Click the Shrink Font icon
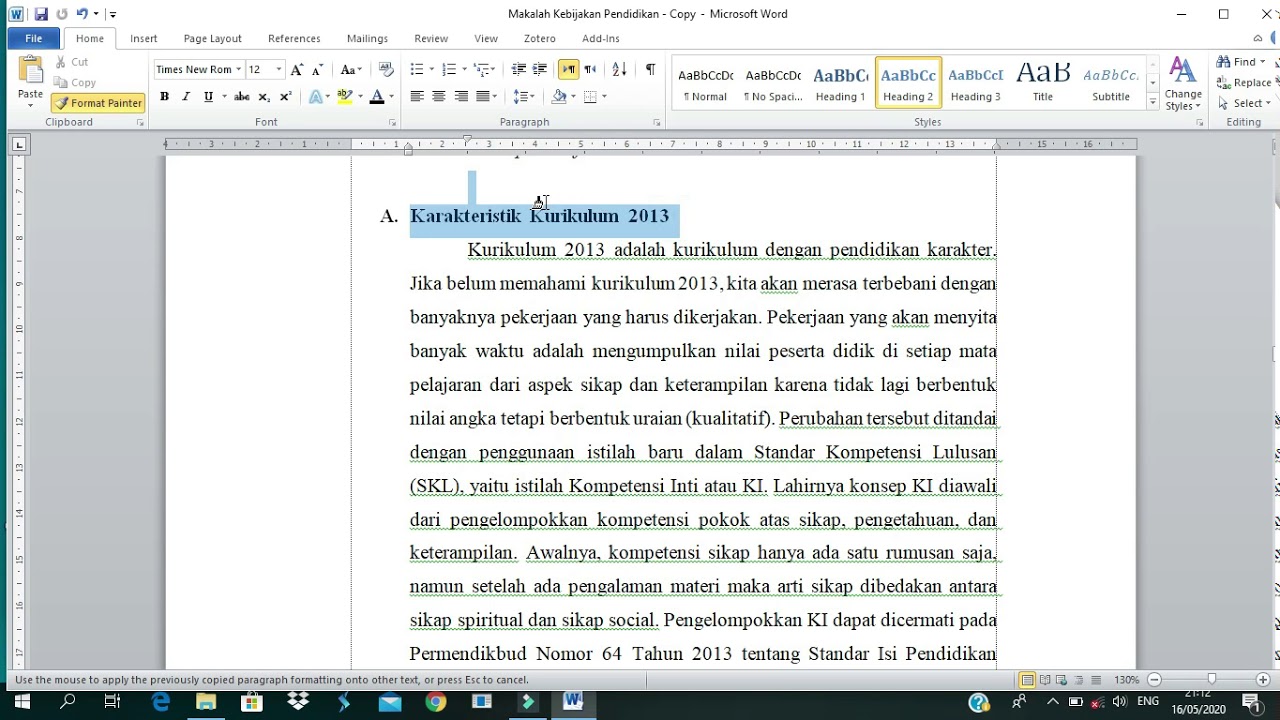 pos(317,70)
